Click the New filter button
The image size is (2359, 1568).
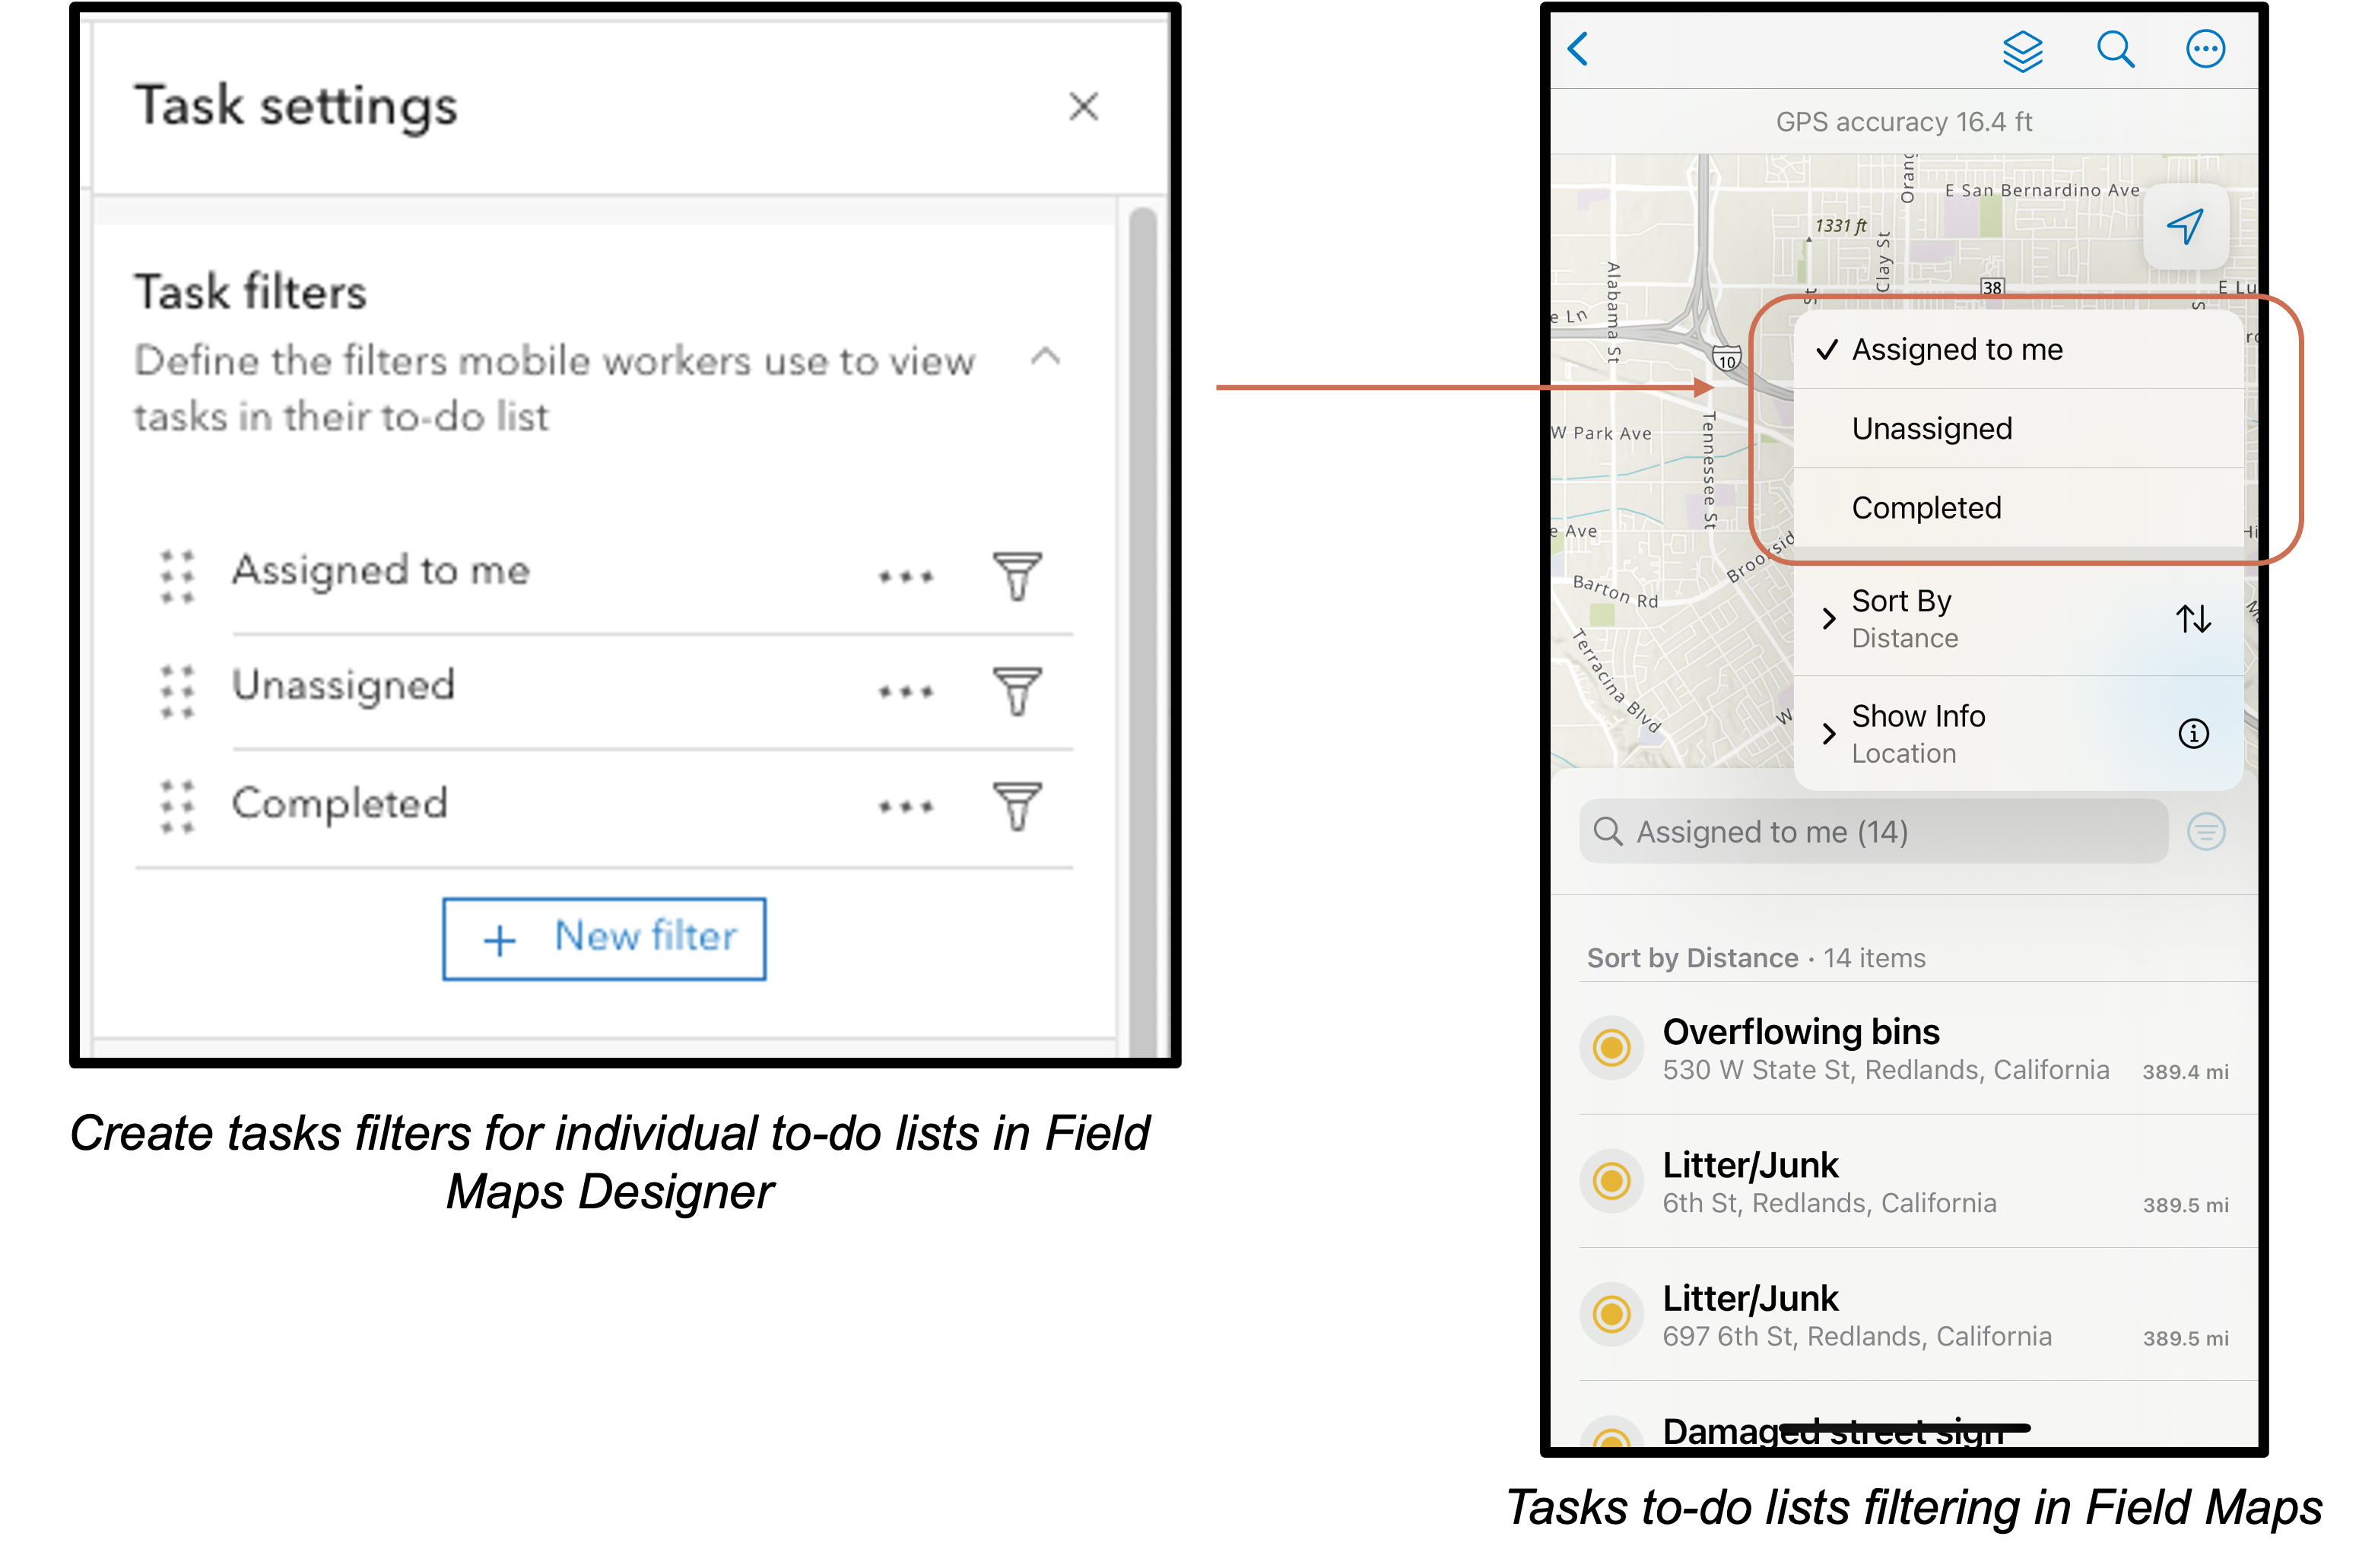pyautogui.click(x=604, y=938)
